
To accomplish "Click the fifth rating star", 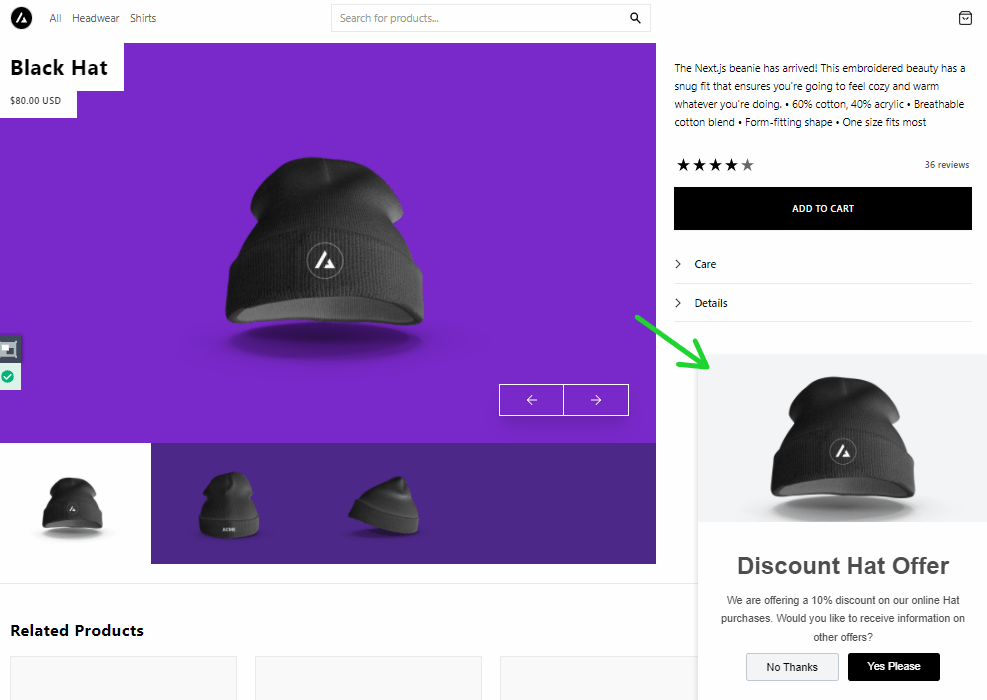I will pos(747,165).
